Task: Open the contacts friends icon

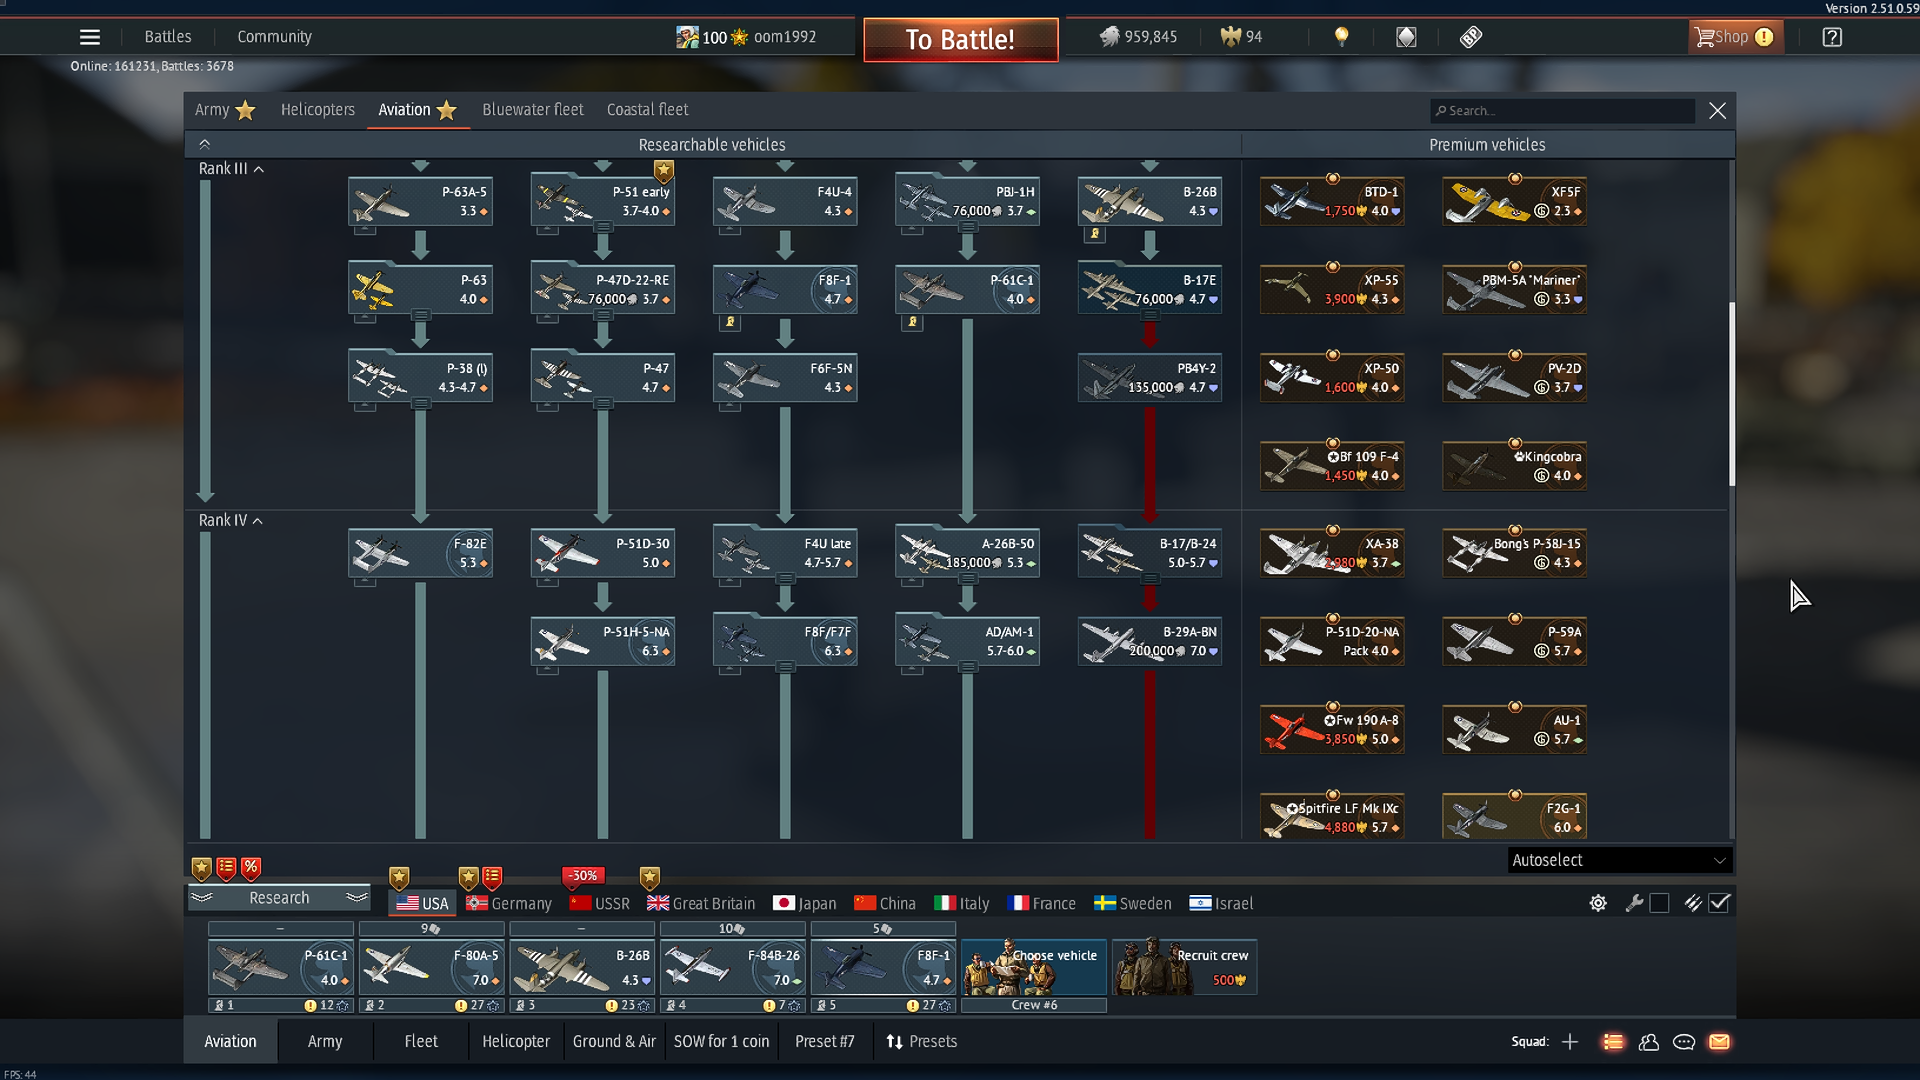Action: point(1649,1042)
